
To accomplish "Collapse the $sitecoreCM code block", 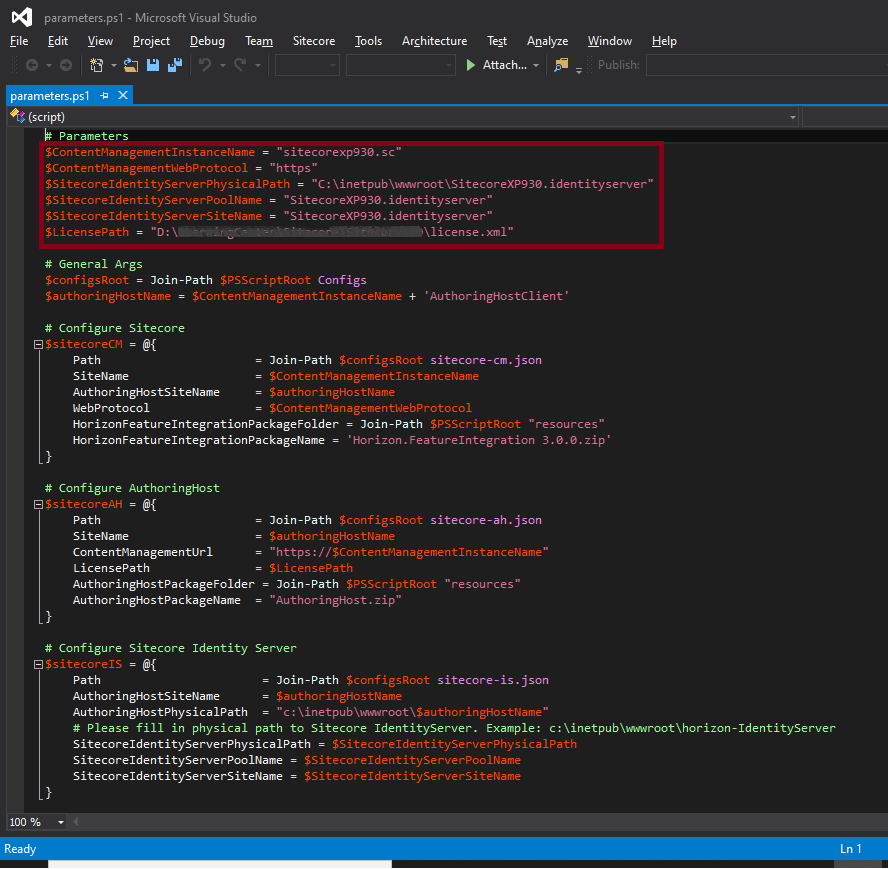I will [37, 344].
